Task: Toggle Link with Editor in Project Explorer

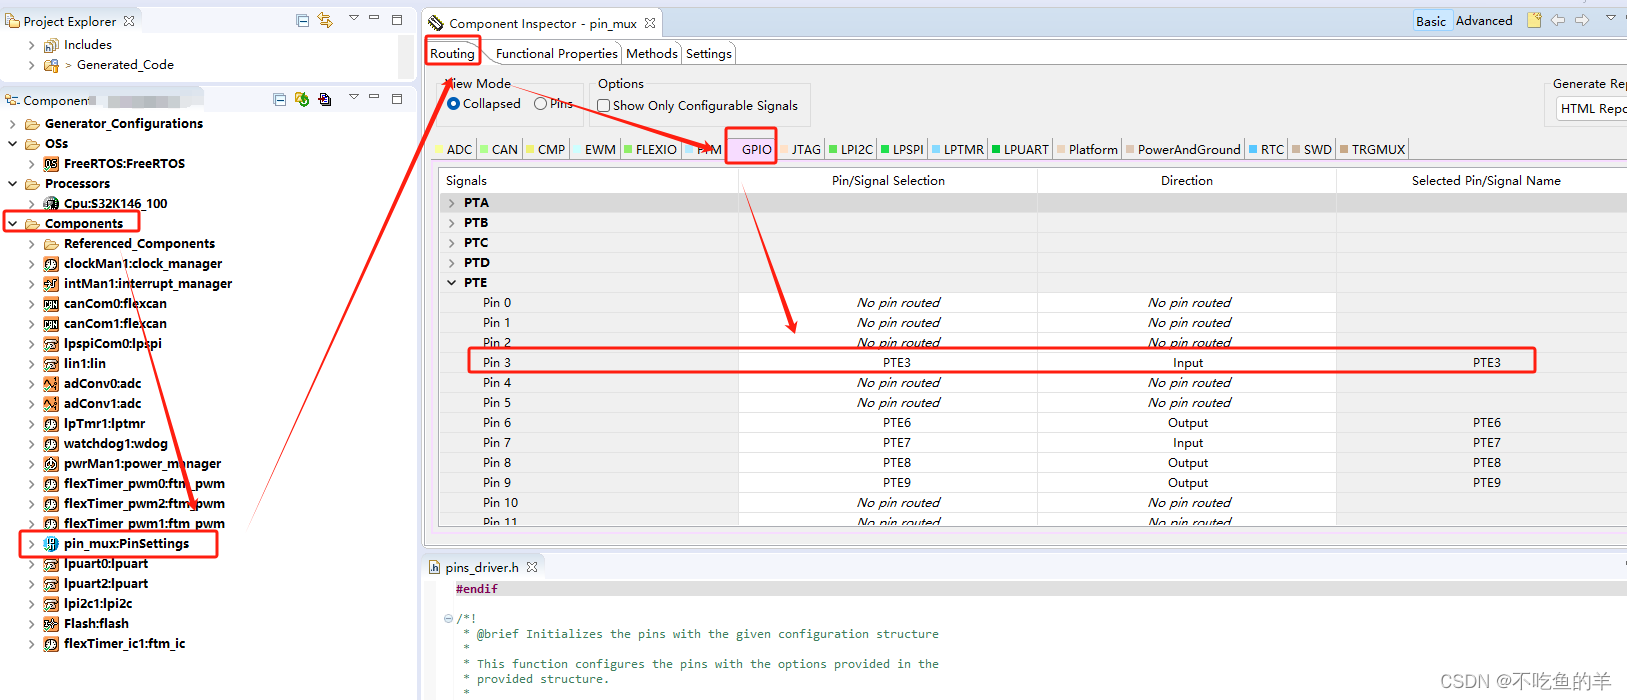Action: [x=325, y=20]
